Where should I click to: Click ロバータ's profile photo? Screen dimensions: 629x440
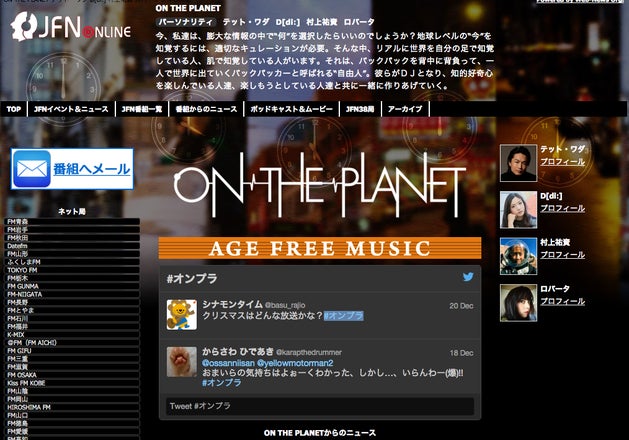click(x=518, y=302)
